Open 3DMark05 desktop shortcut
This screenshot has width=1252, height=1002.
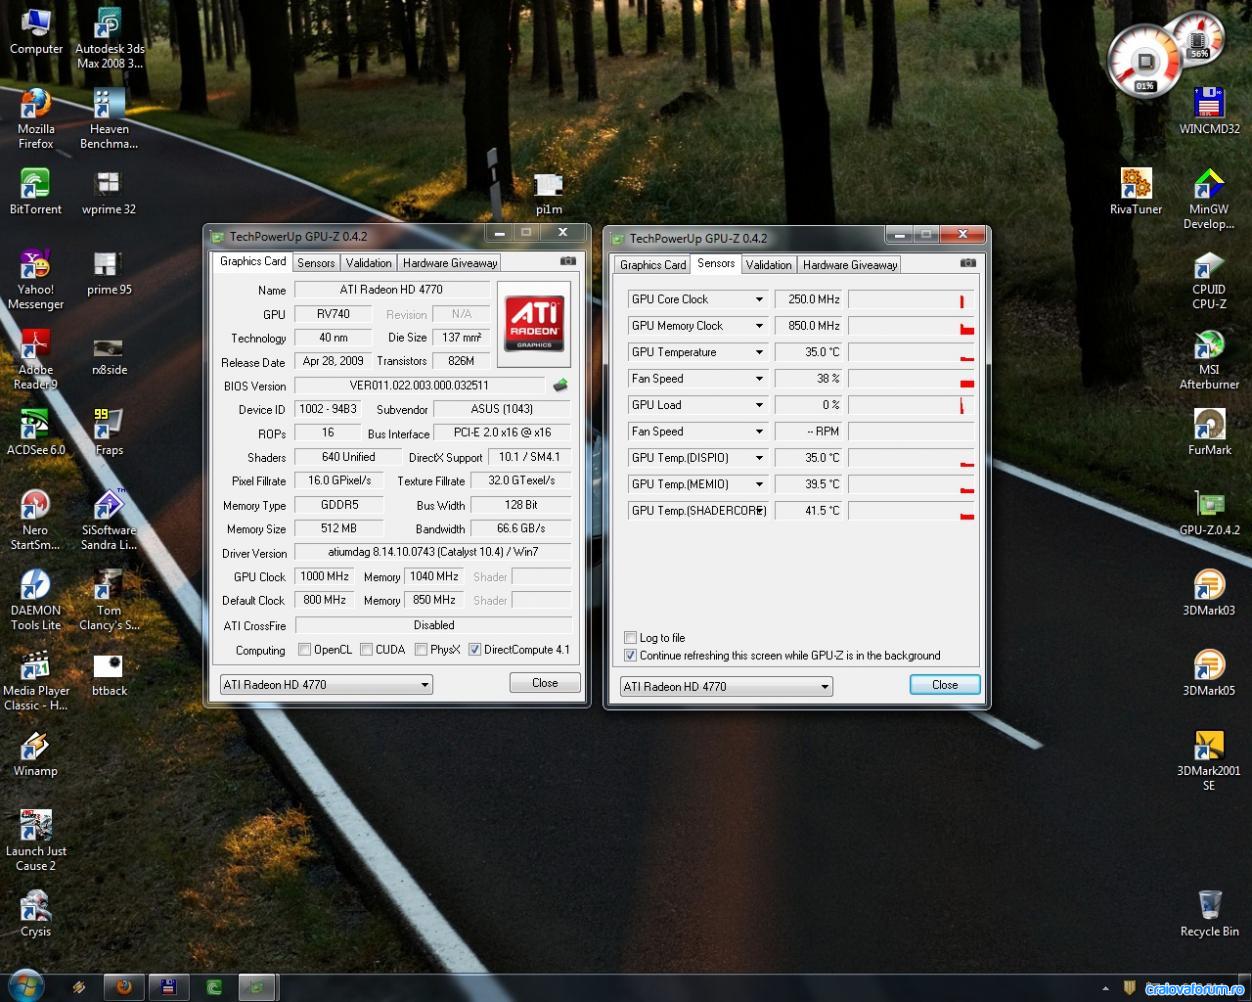coord(1209,672)
